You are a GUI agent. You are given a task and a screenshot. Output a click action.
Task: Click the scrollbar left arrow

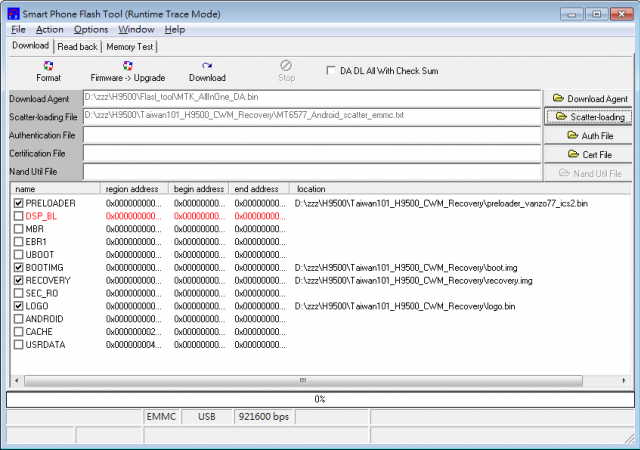pos(16,381)
